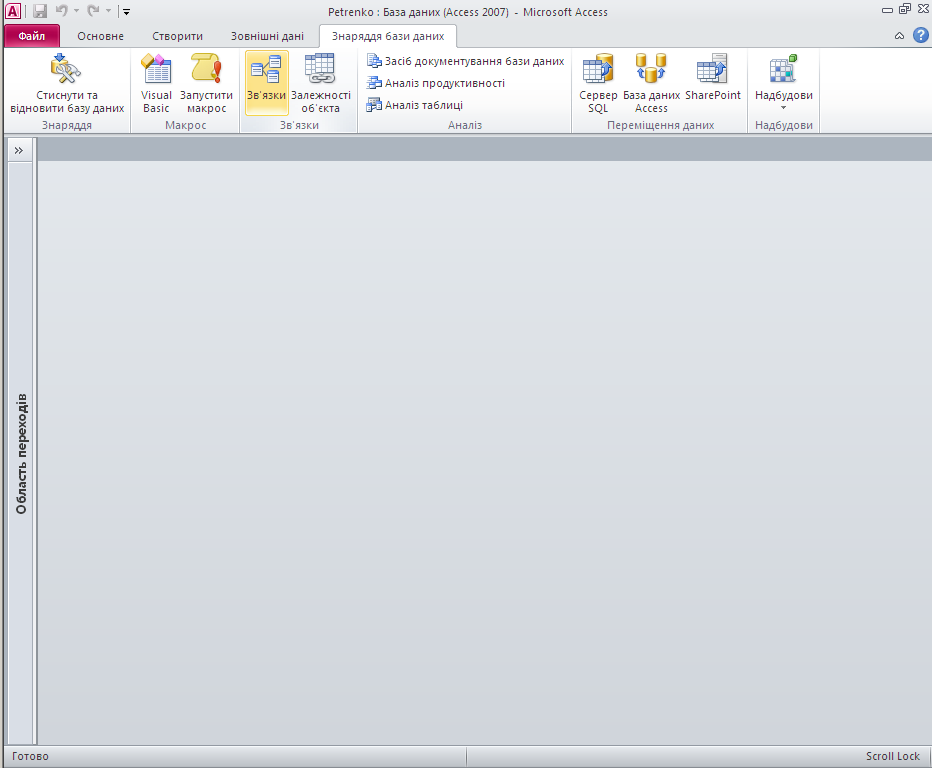Open the Redo dropdown arrow
Image resolution: width=932 pixels, height=768 pixels.
(x=108, y=11)
